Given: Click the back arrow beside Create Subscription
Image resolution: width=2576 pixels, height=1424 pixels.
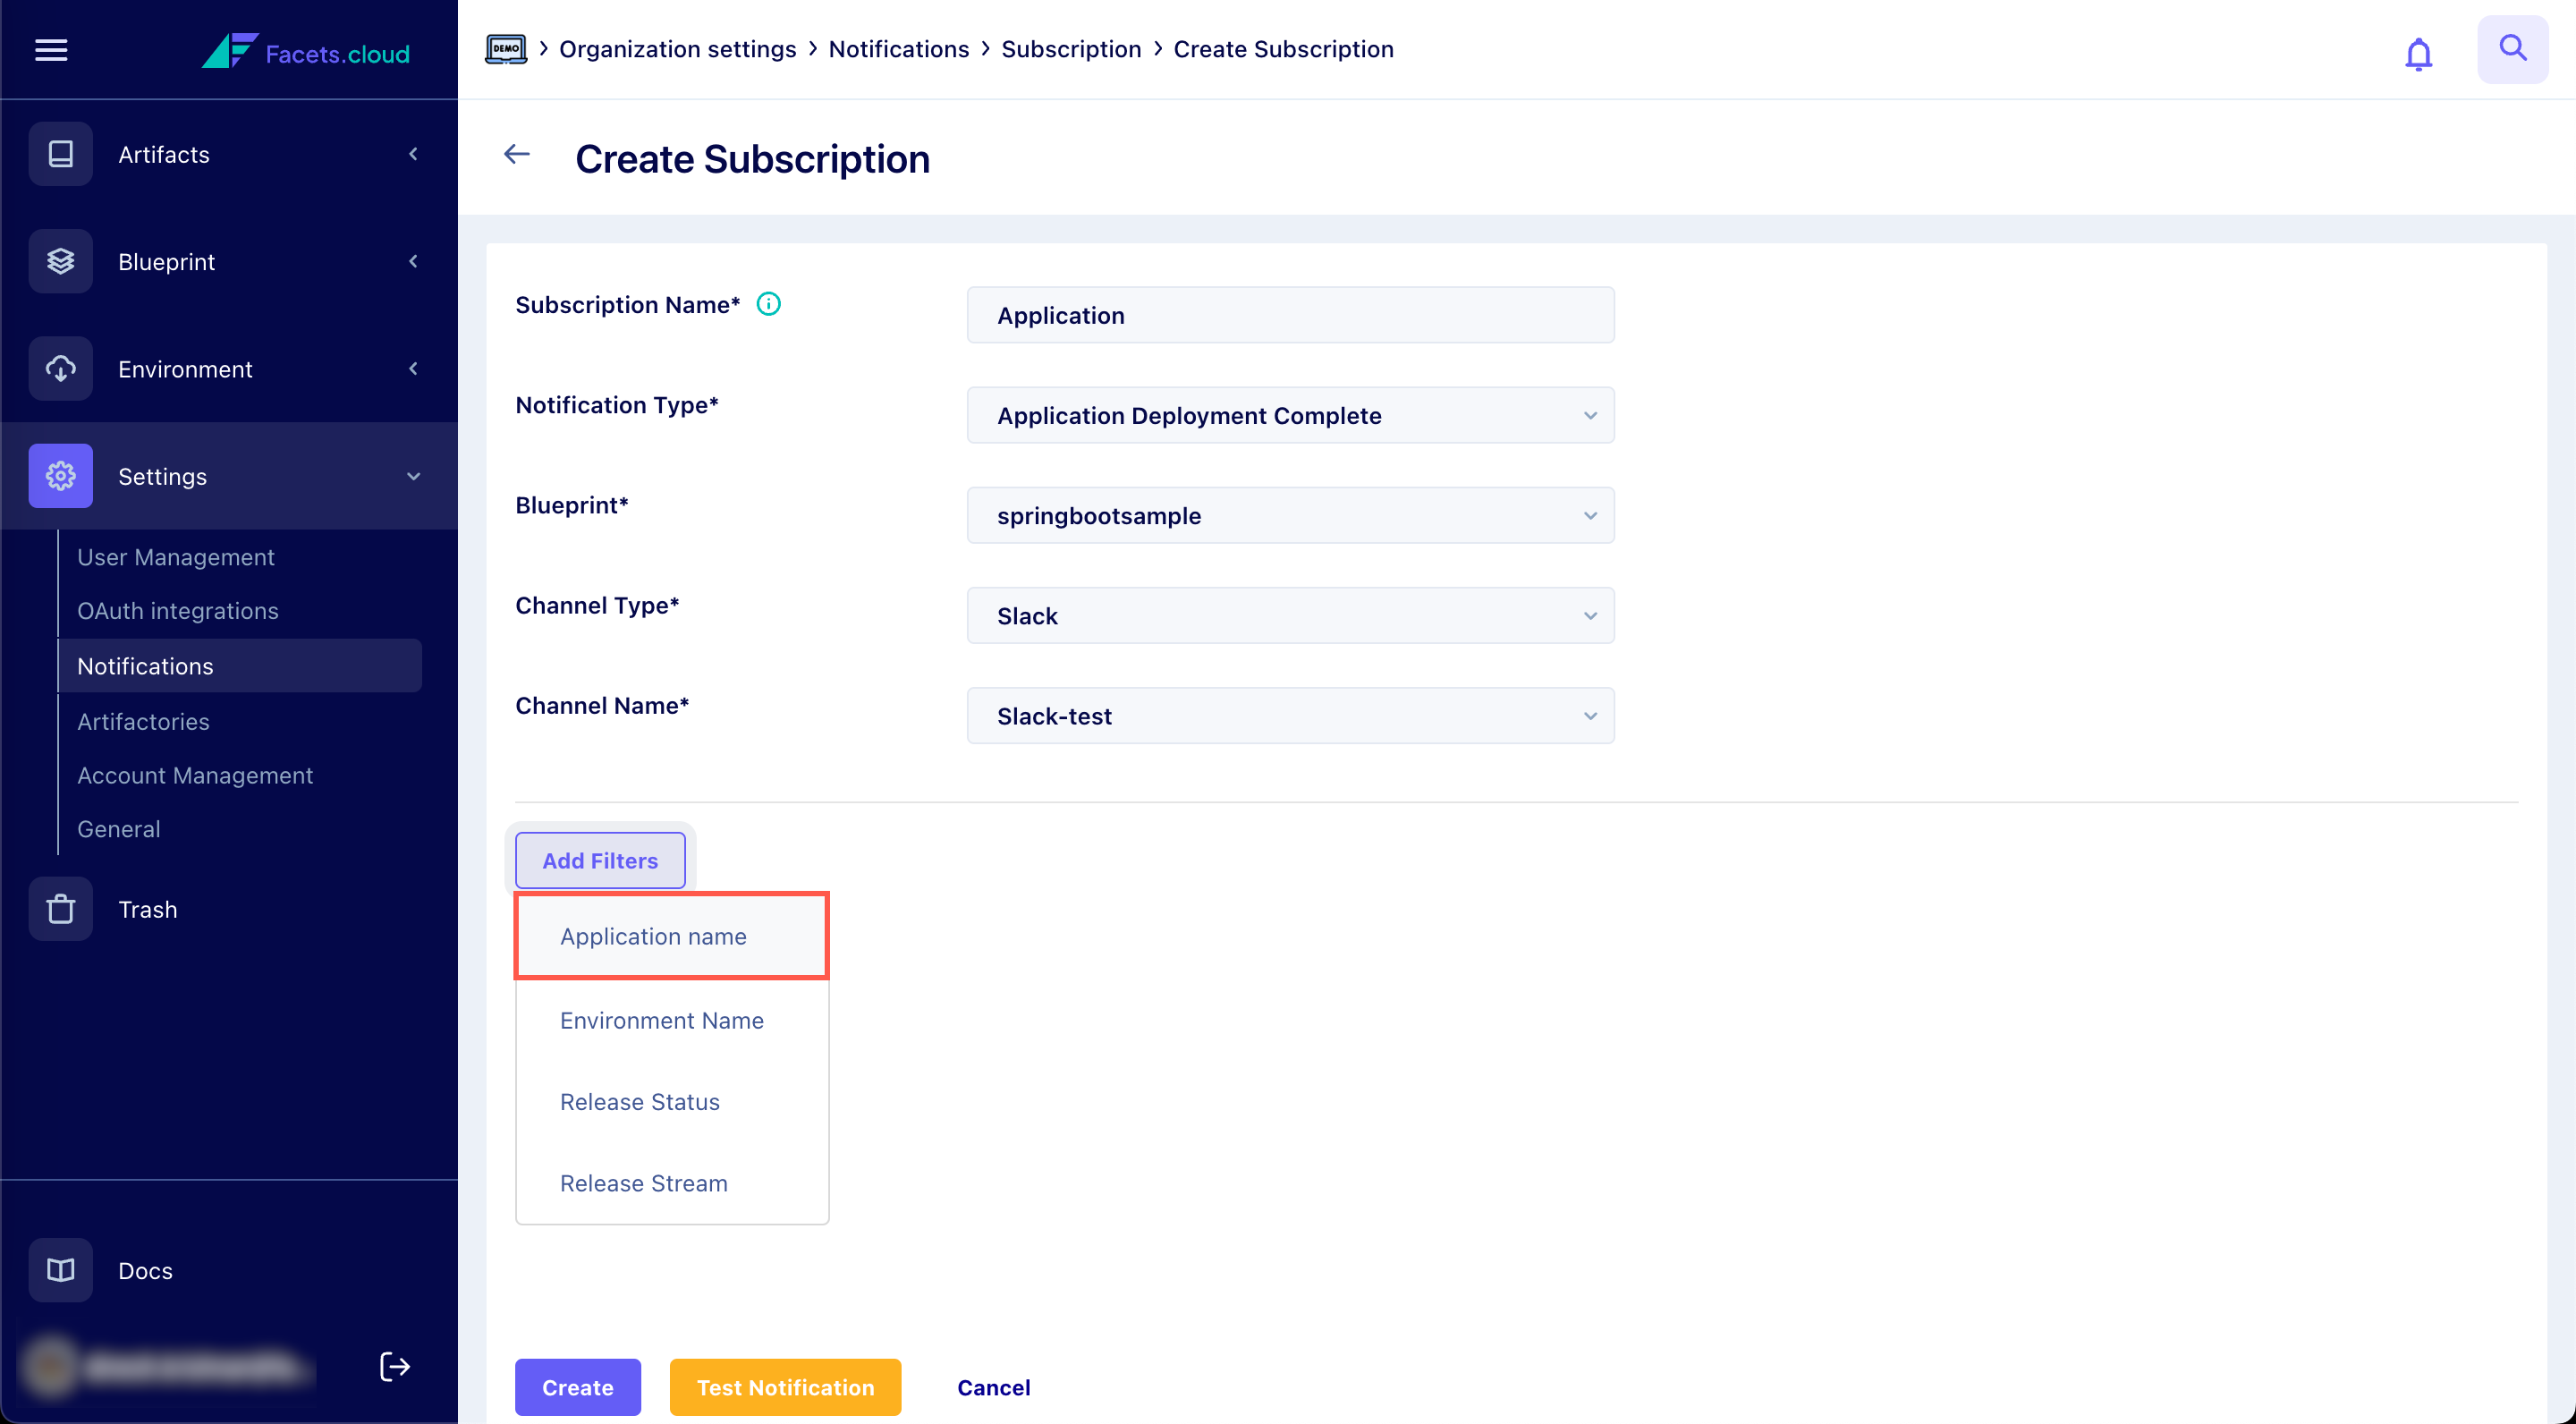Looking at the screenshot, I should click(x=517, y=155).
